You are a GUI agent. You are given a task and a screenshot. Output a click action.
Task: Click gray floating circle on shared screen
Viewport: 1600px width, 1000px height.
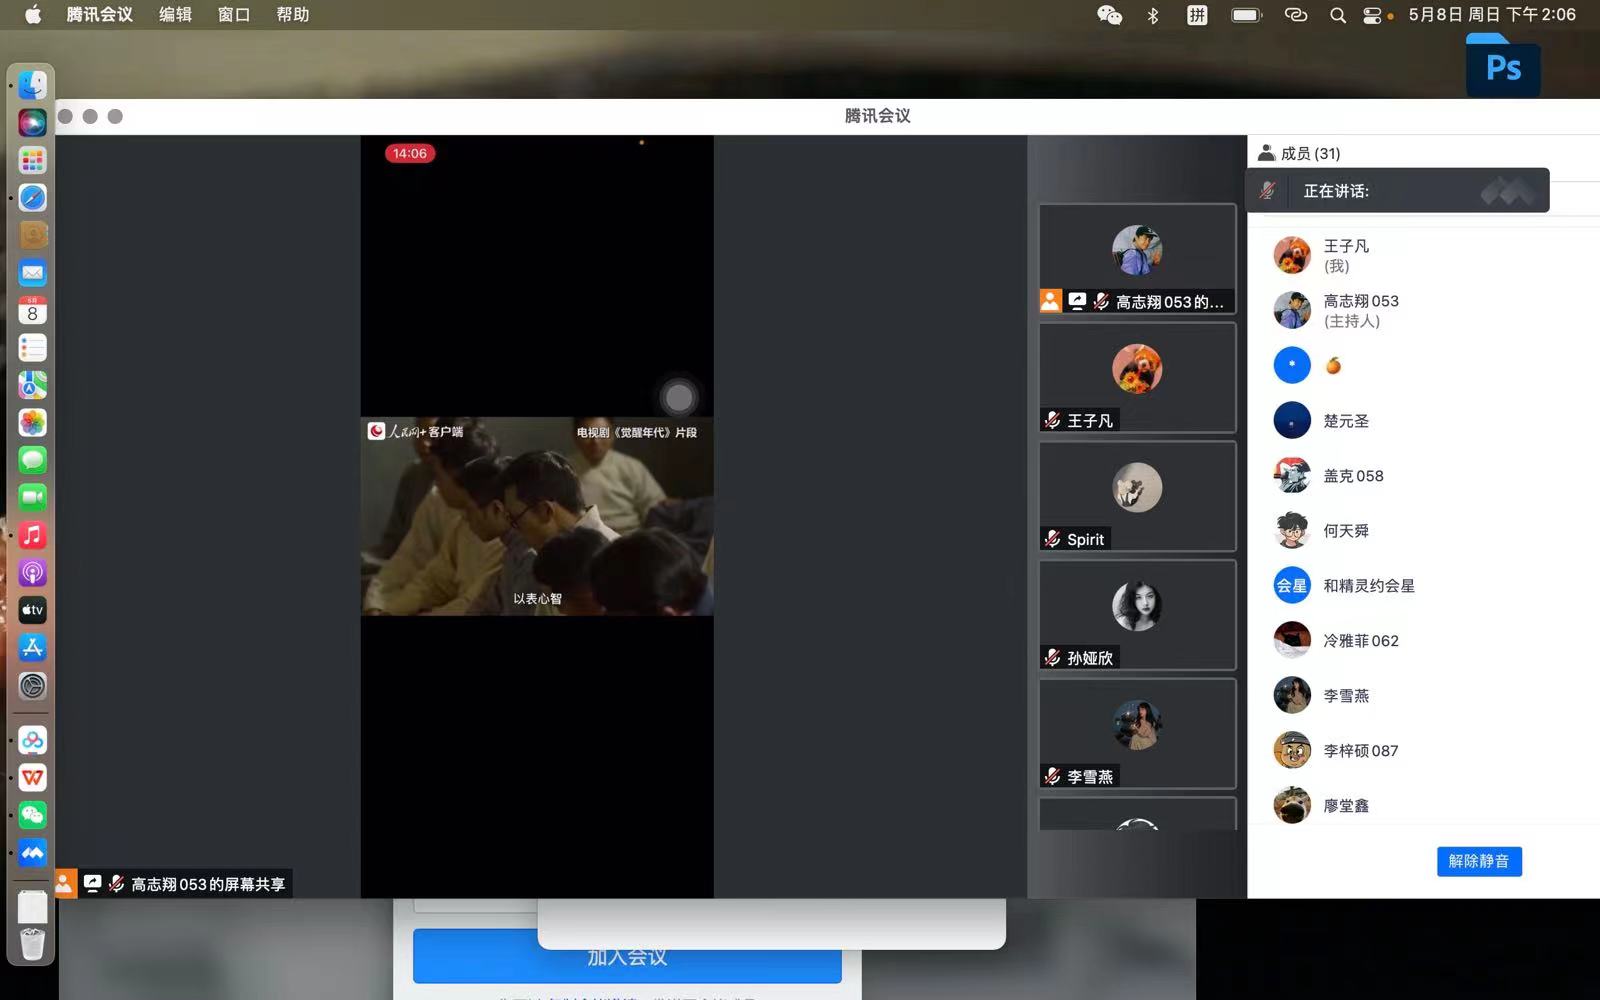679,397
